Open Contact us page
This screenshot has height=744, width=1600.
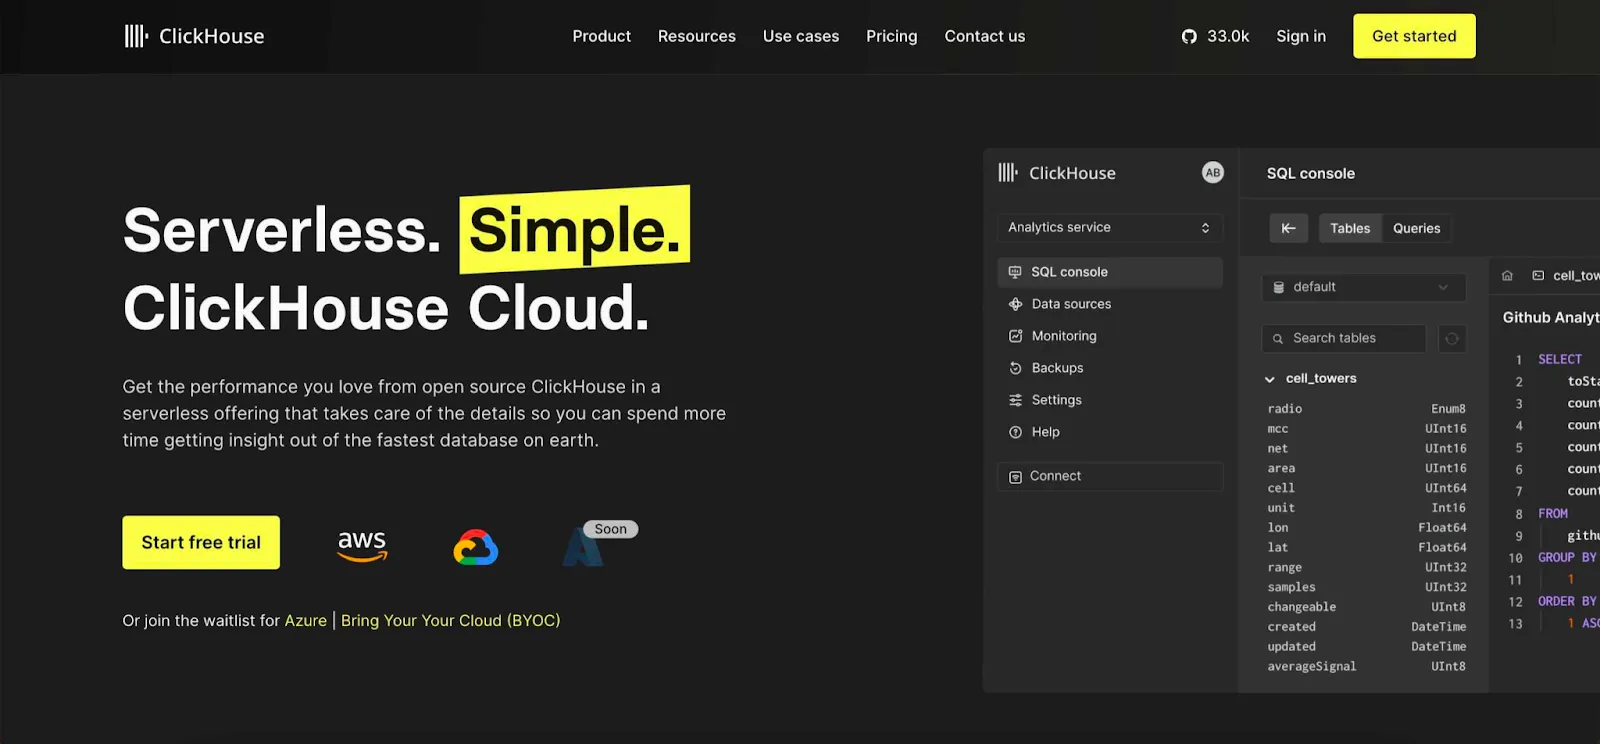click(984, 36)
